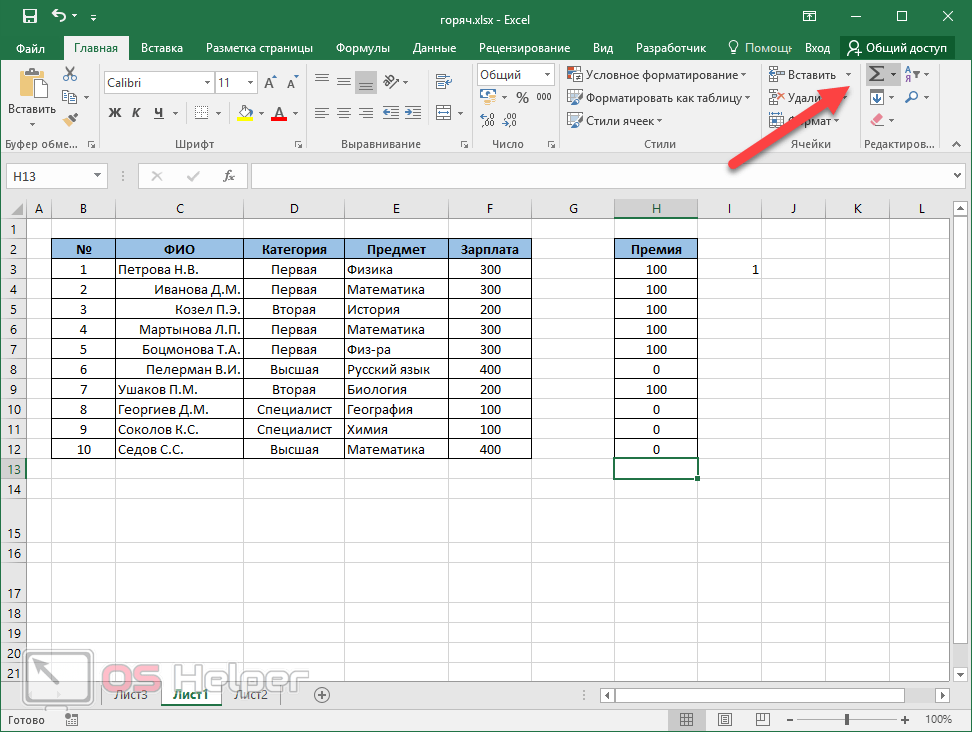Click the Общий доступ share button
Image resolution: width=972 pixels, height=732 pixels.
click(897, 48)
